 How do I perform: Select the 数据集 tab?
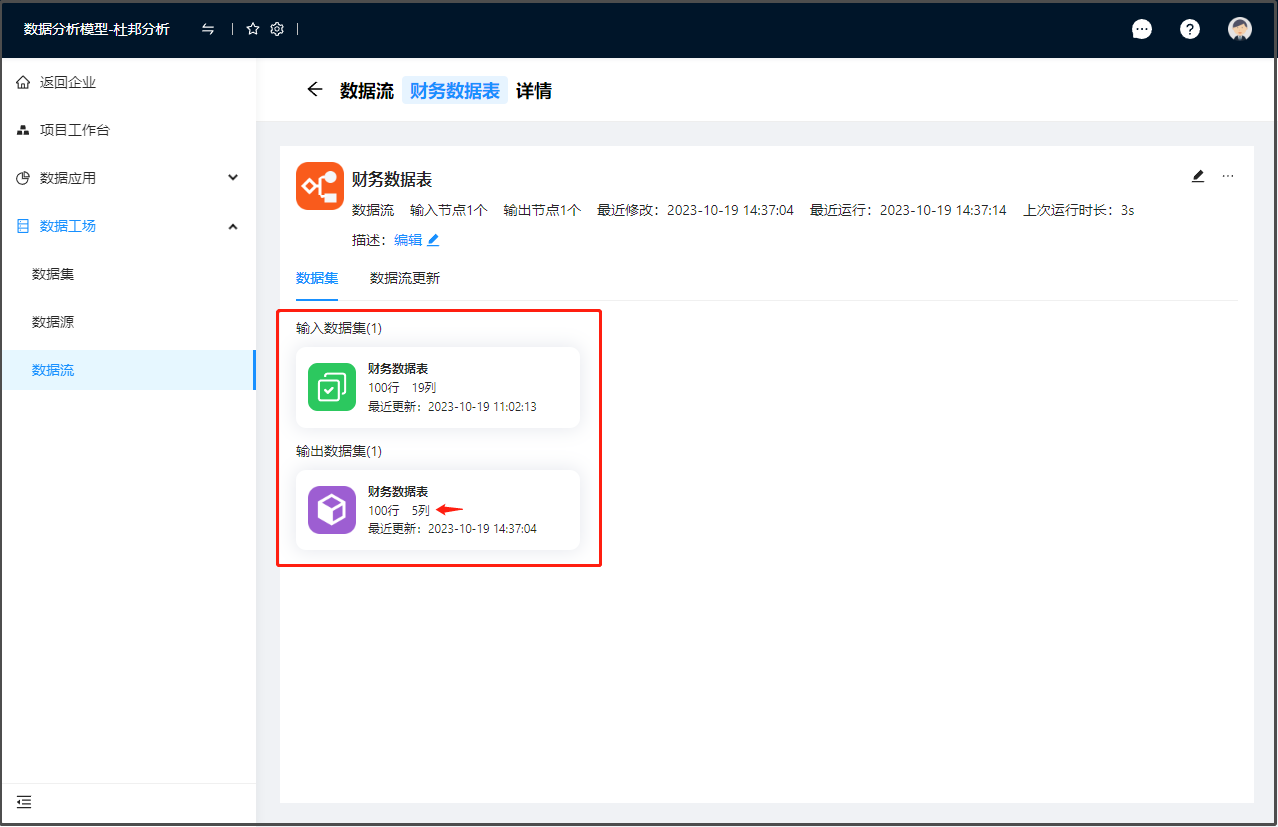(316, 278)
